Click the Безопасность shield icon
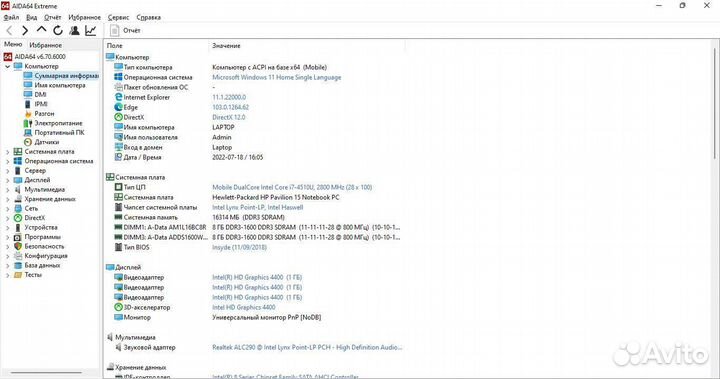The image size is (720, 379). tap(17, 246)
